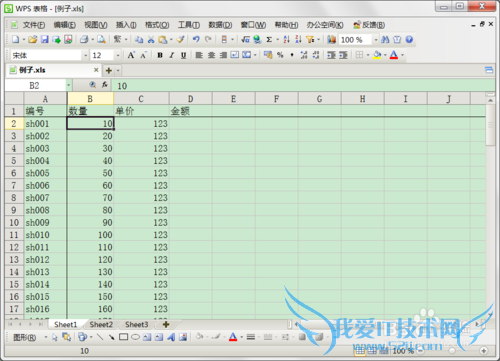
Task: Apply the yellow fill color
Action: click(x=377, y=55)
